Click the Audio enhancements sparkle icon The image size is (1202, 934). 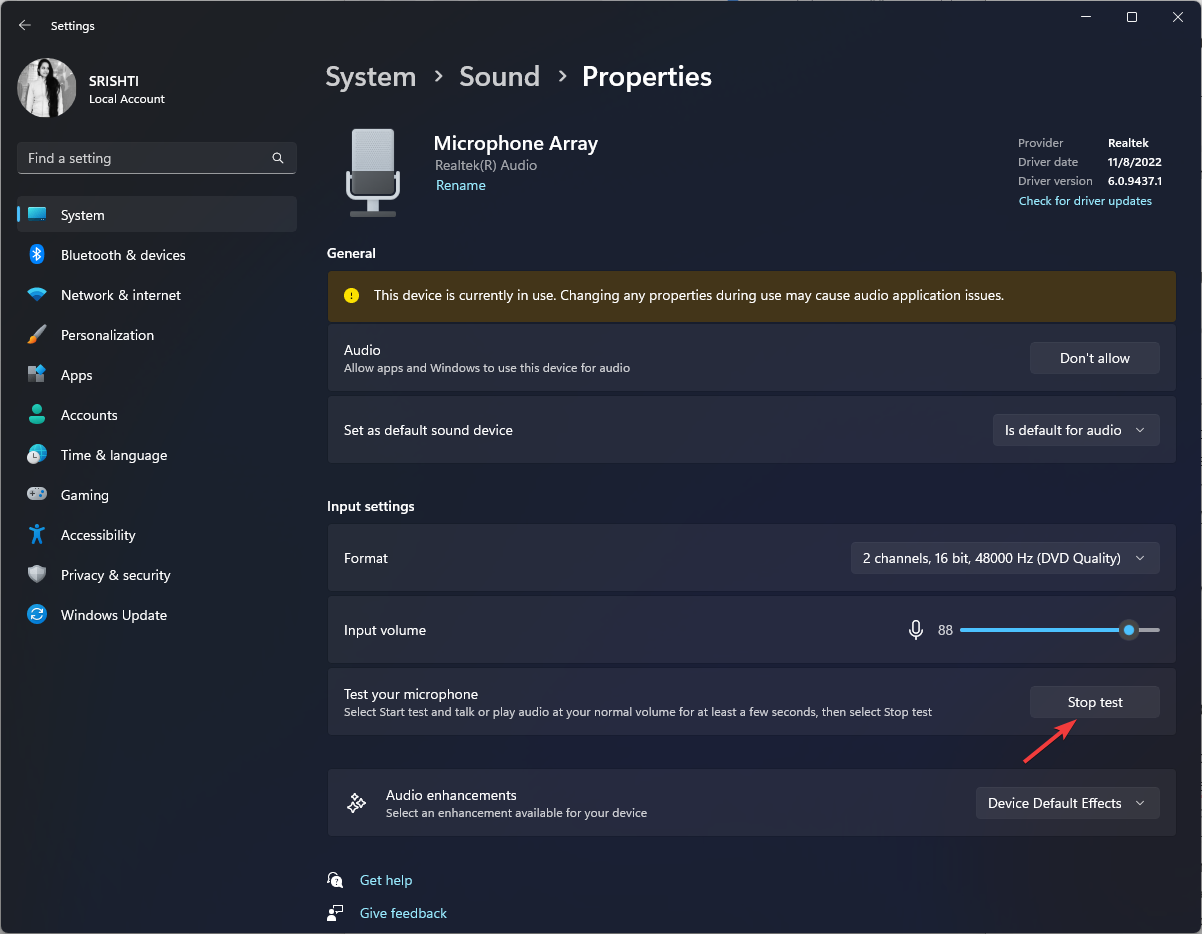[x=355, y=803]
